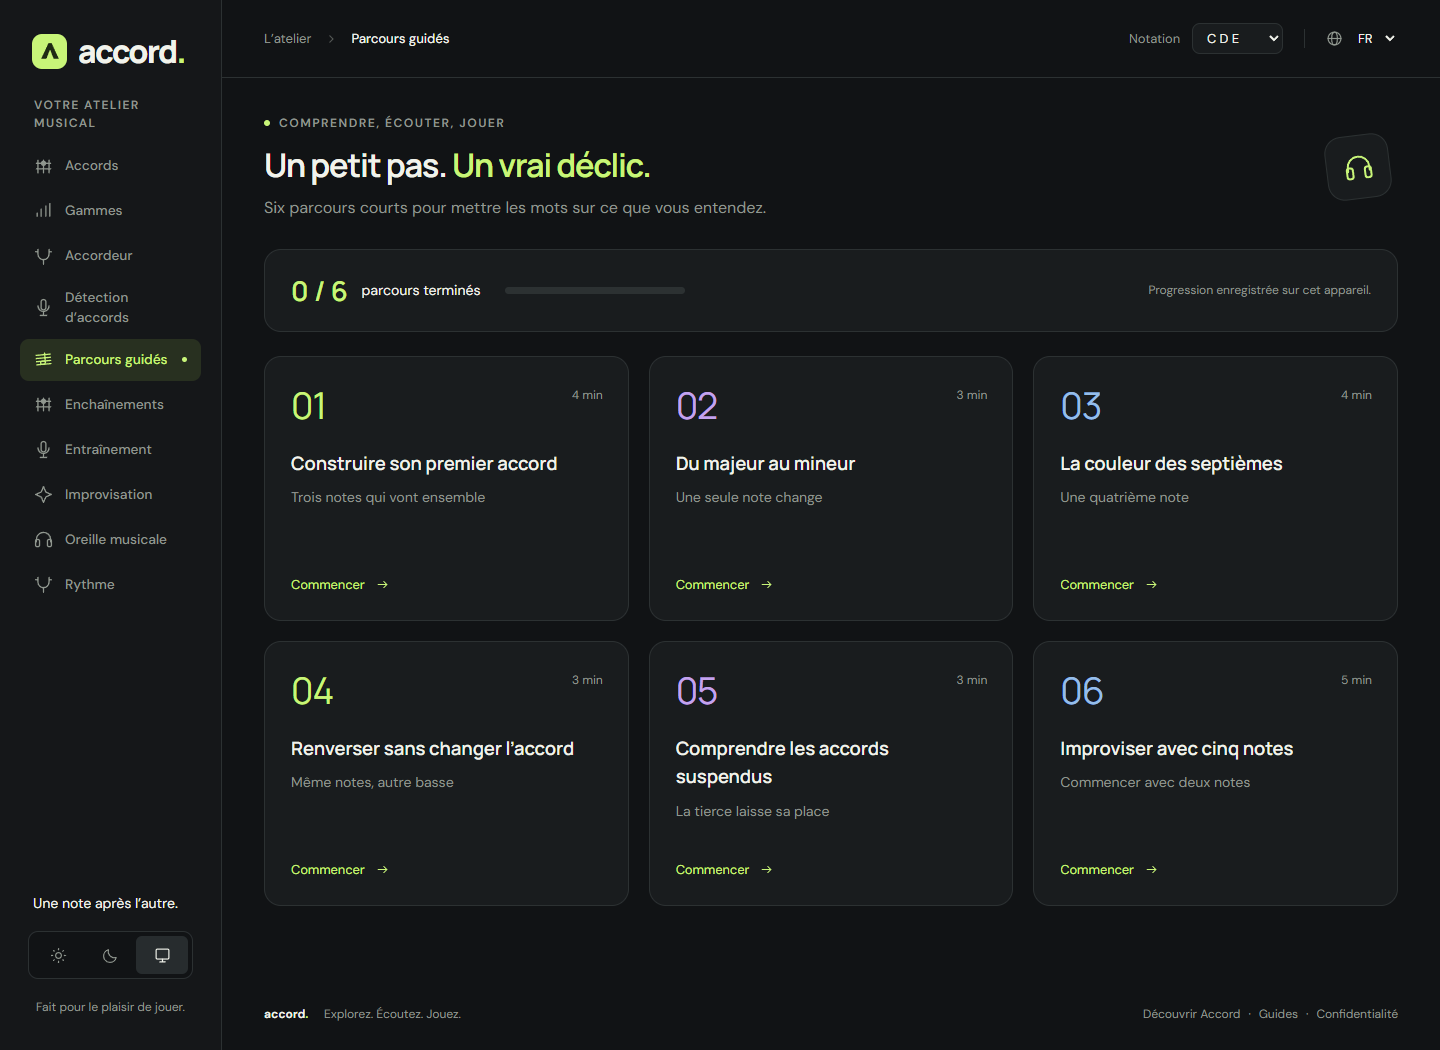
Task: Click the Improviser avec cinq notes title
Action: [1177, 749]
